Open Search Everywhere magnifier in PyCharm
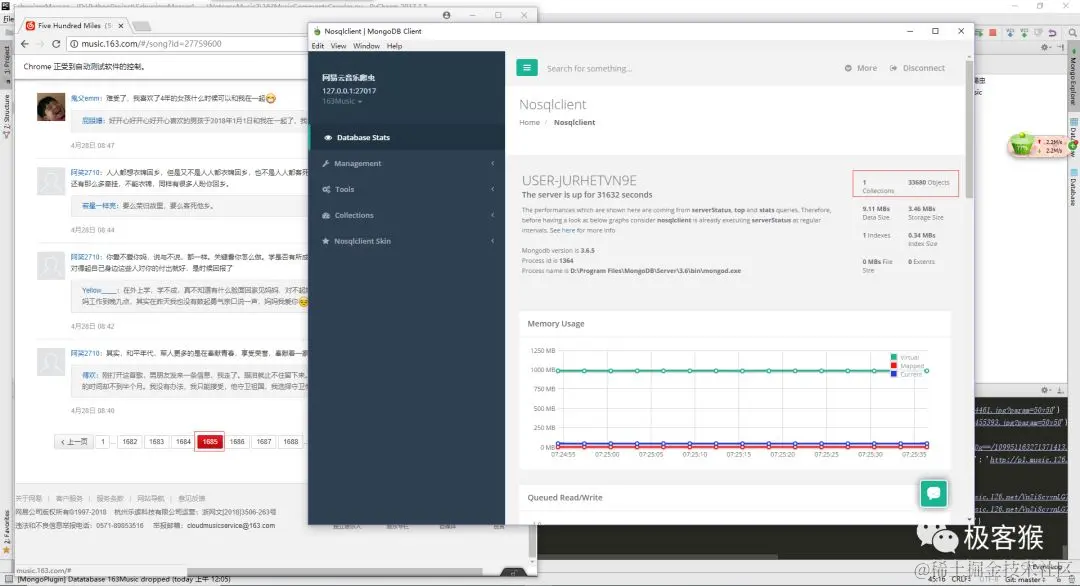 pyautogui.click(x=1072, y=32)
